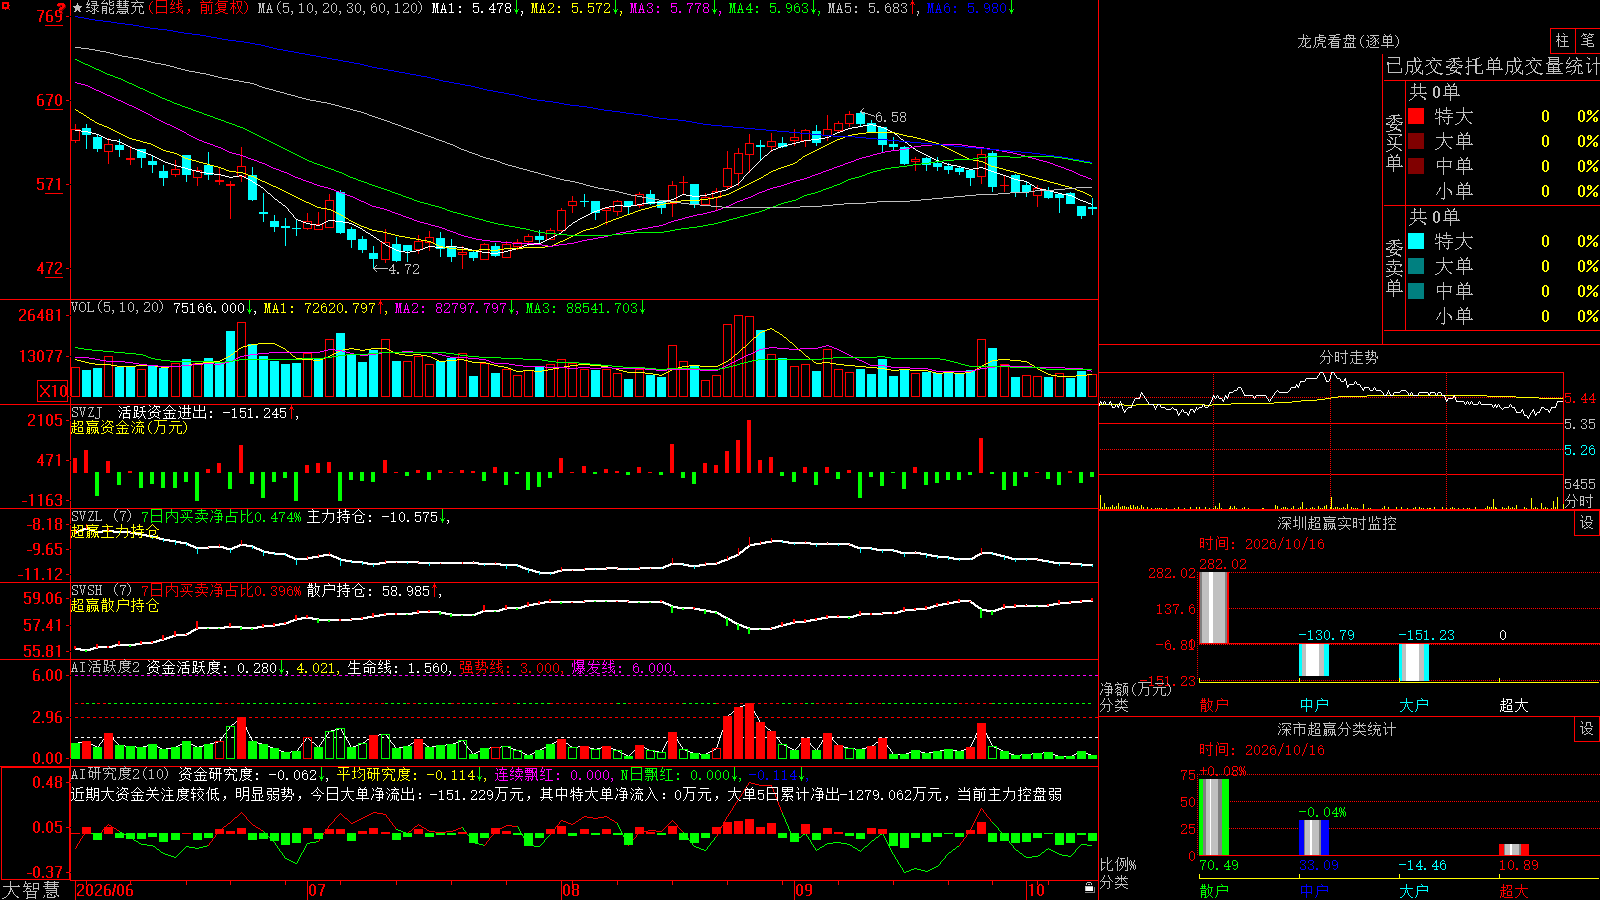Click the 深市超赢分类统计 panel title
Image resolution: width=1600 pixels, height=900 pixels.
click(x=1336, y=729)
